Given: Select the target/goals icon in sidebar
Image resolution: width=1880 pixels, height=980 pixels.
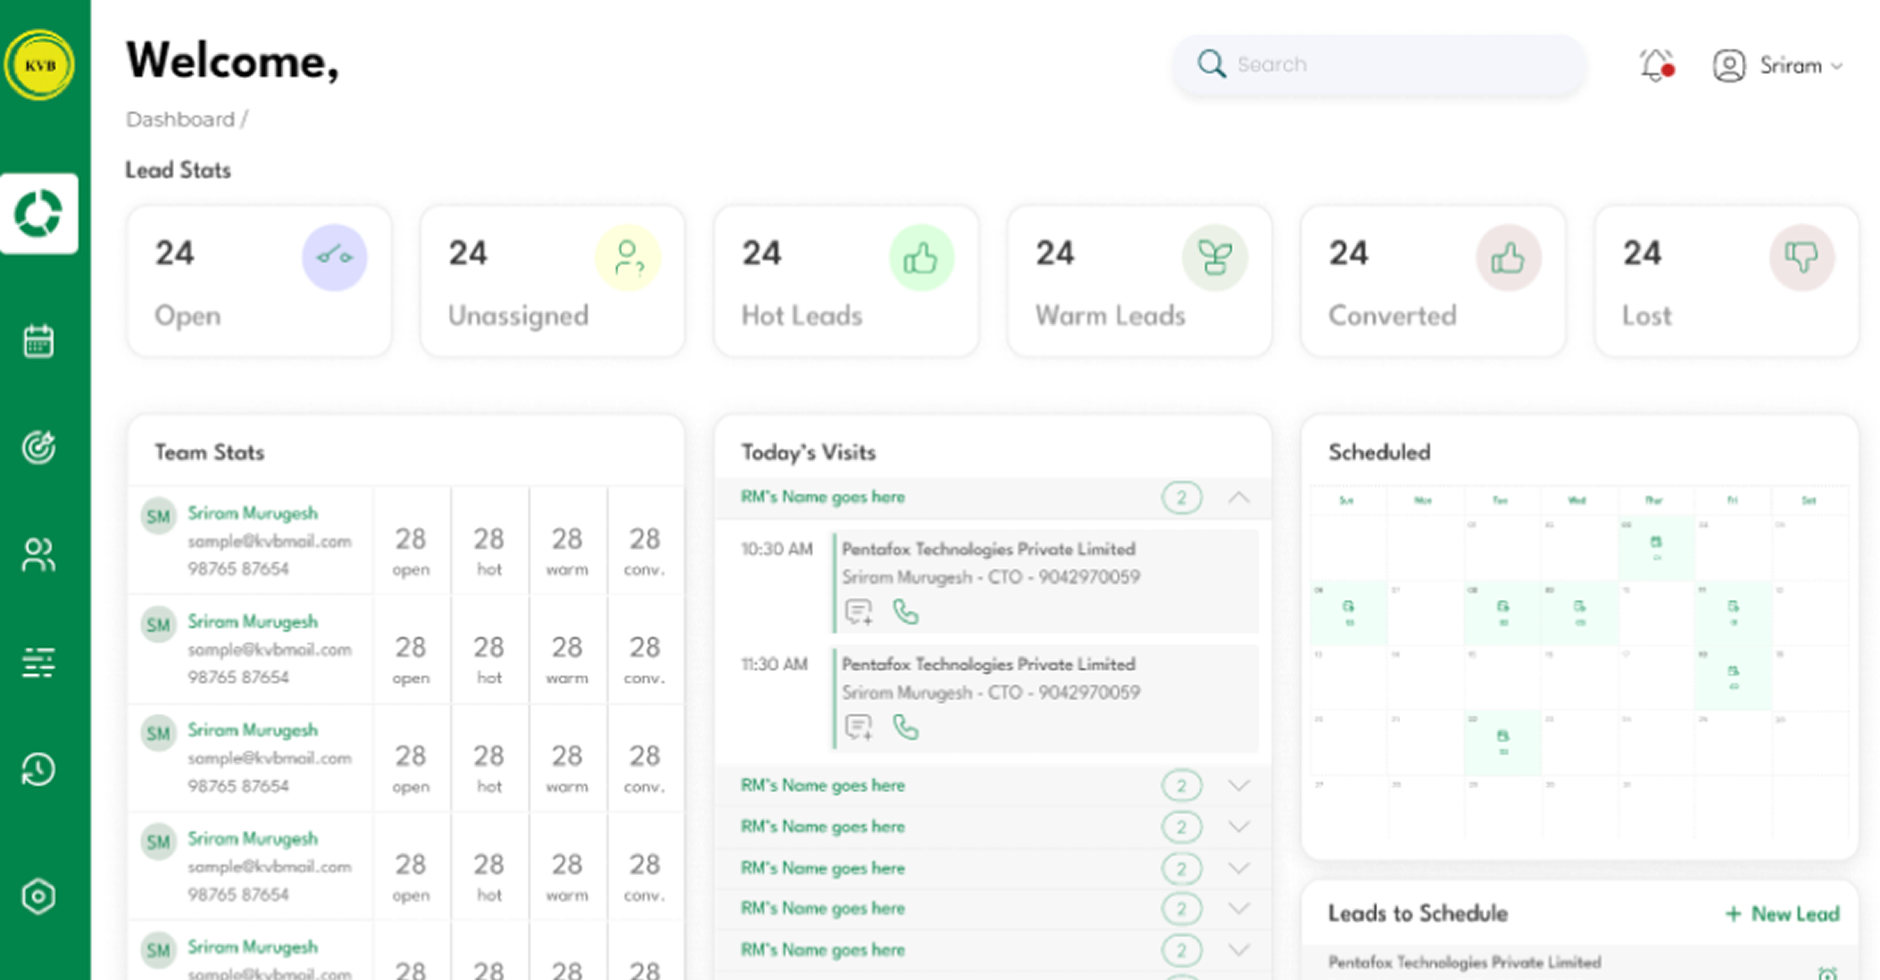Looking at the screenshot, I should coord(38,447).
